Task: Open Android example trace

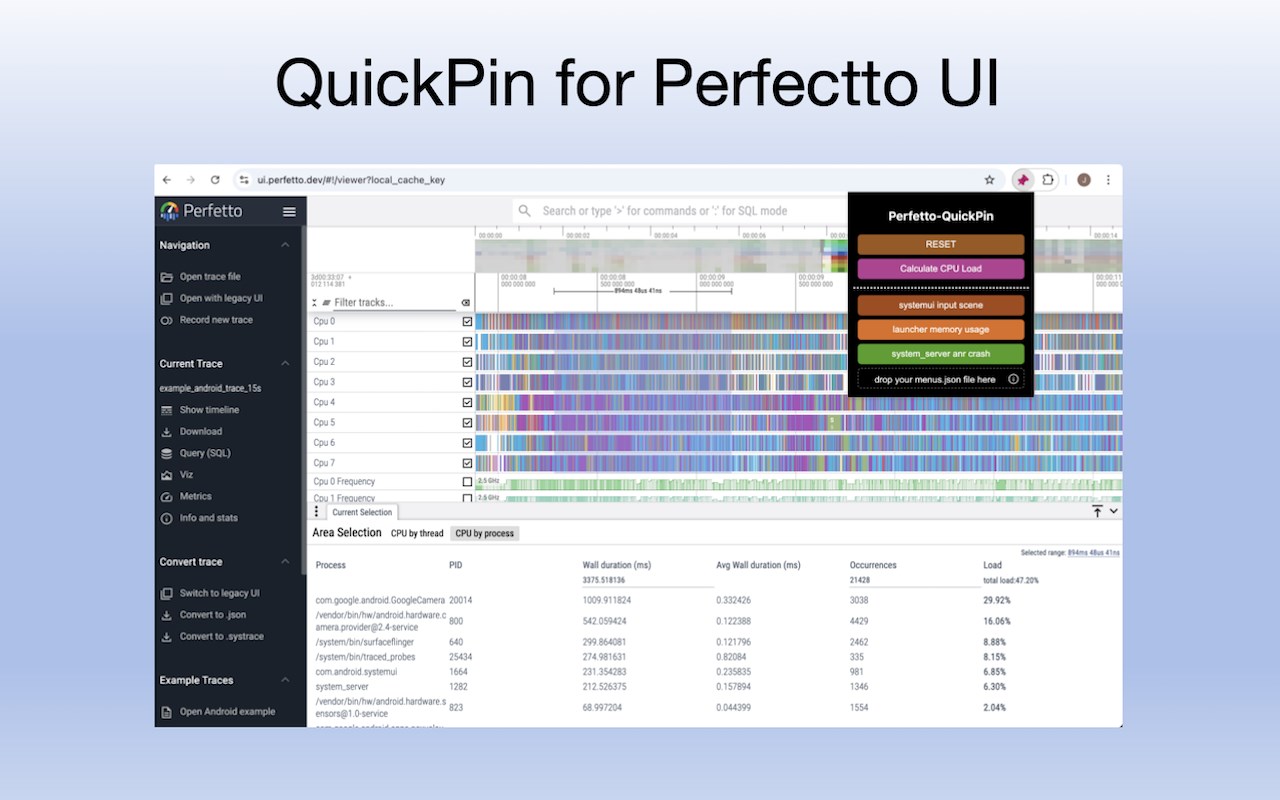Action: point(227,712)
